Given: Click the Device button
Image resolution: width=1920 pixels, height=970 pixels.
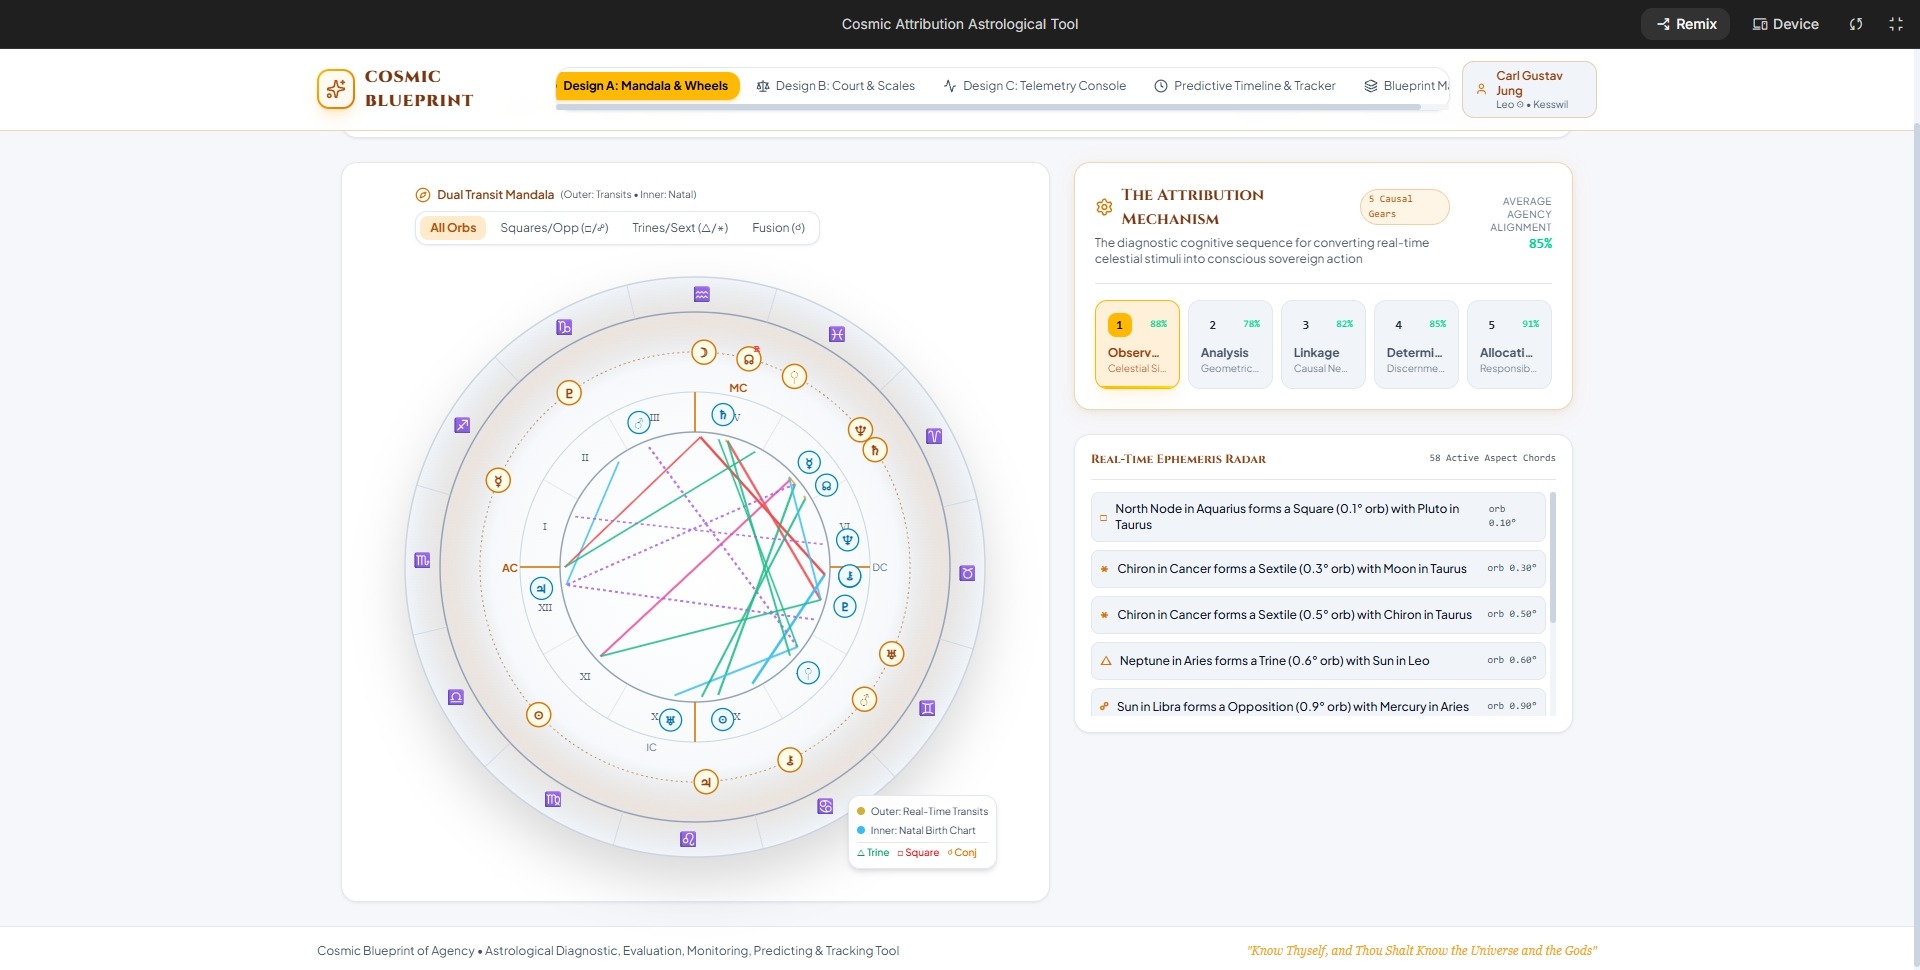Looking at the screenshot, I should click(1786, 24).
